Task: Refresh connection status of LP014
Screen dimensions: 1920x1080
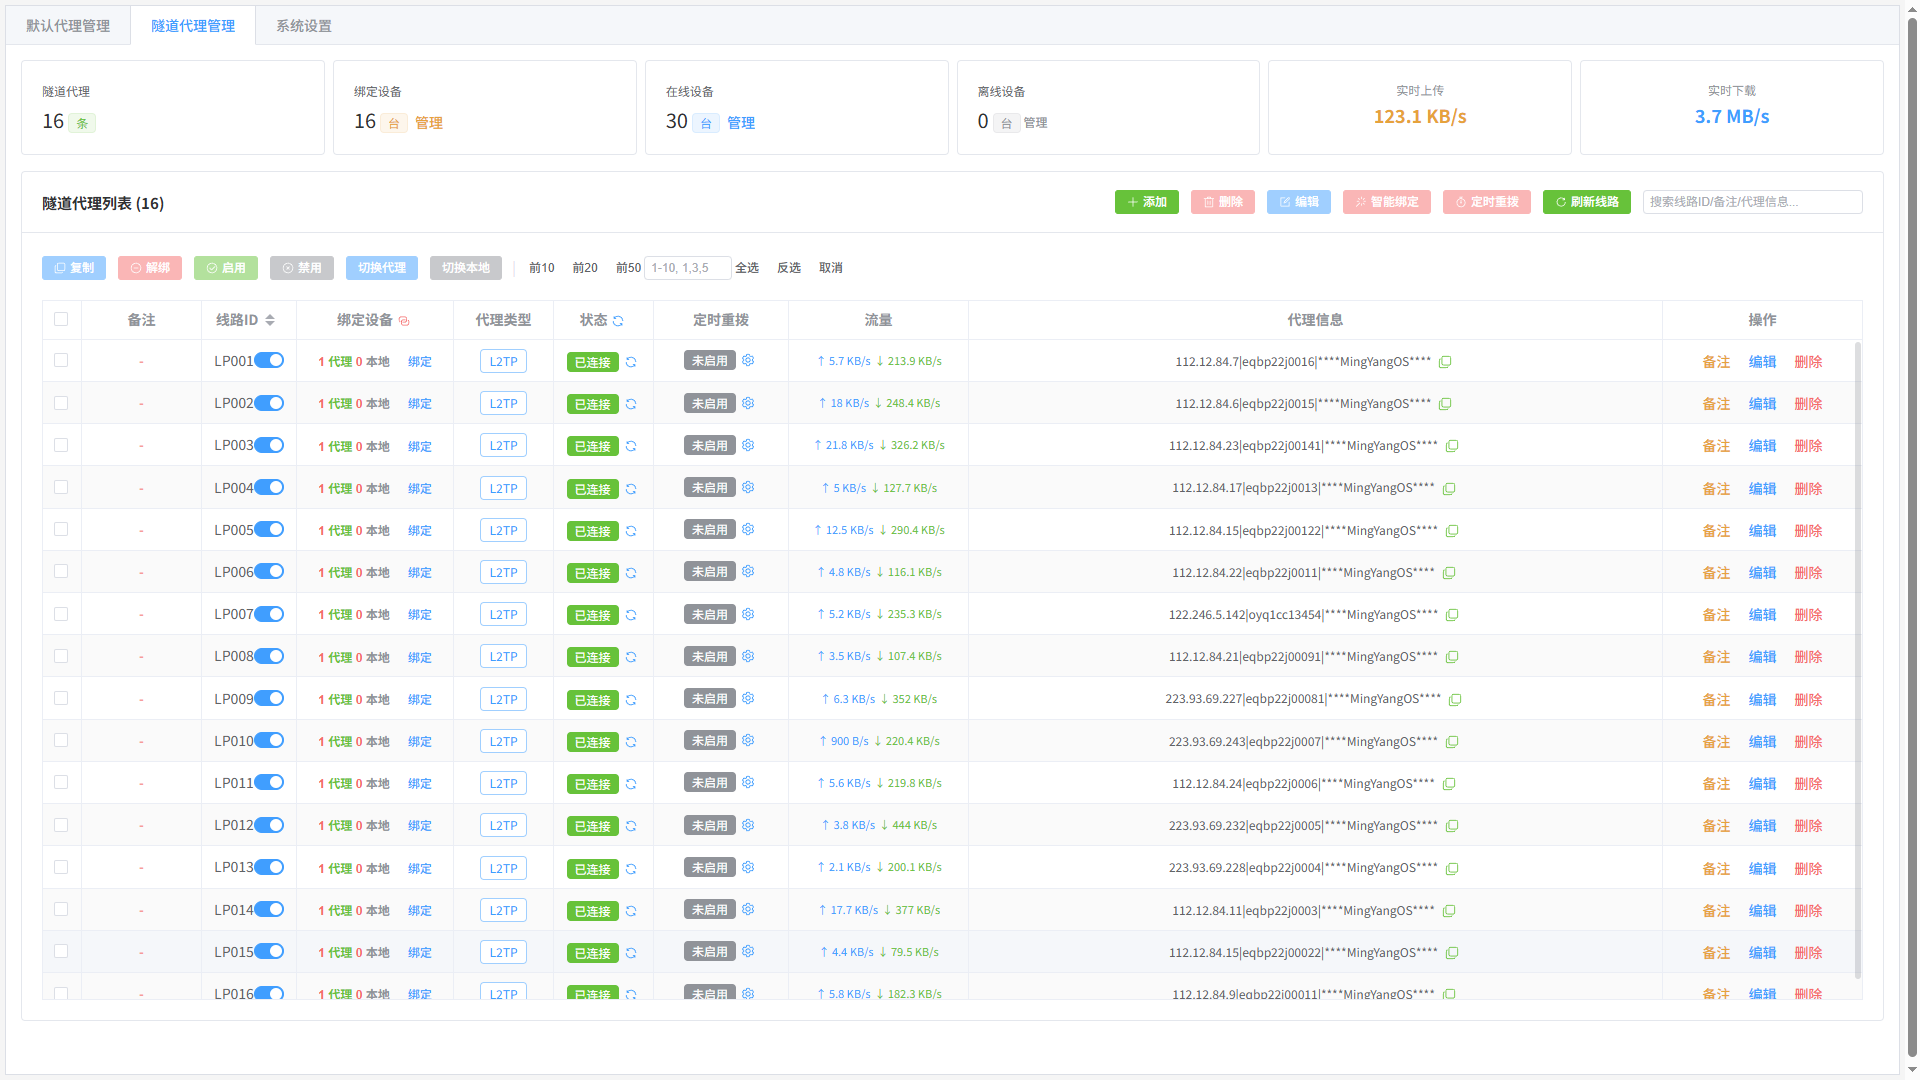Action: coord(631,911)
